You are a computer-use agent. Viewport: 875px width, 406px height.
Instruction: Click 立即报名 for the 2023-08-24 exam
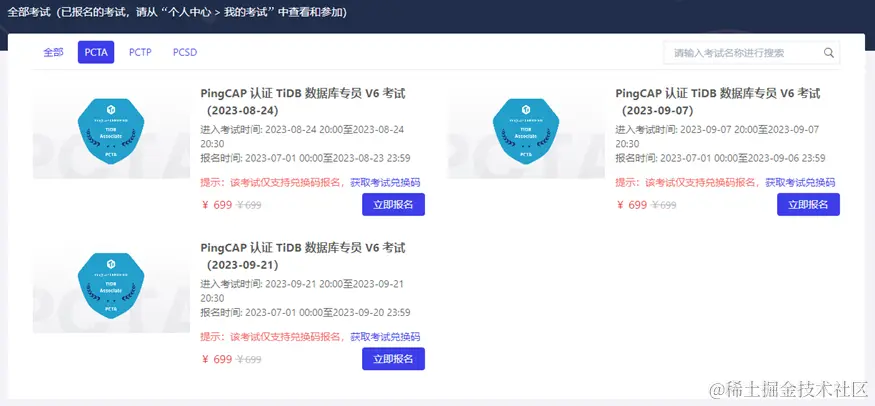click(x=393, y=204)
